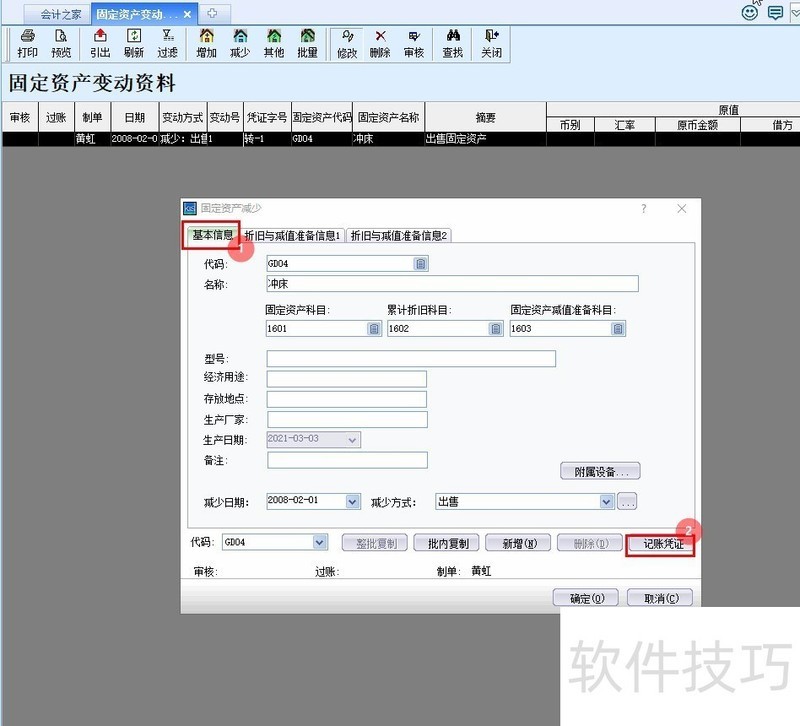The height and width of the screenshot is (726, 800).
Task: Click the 摘要 column header
Action: (485, 117)
